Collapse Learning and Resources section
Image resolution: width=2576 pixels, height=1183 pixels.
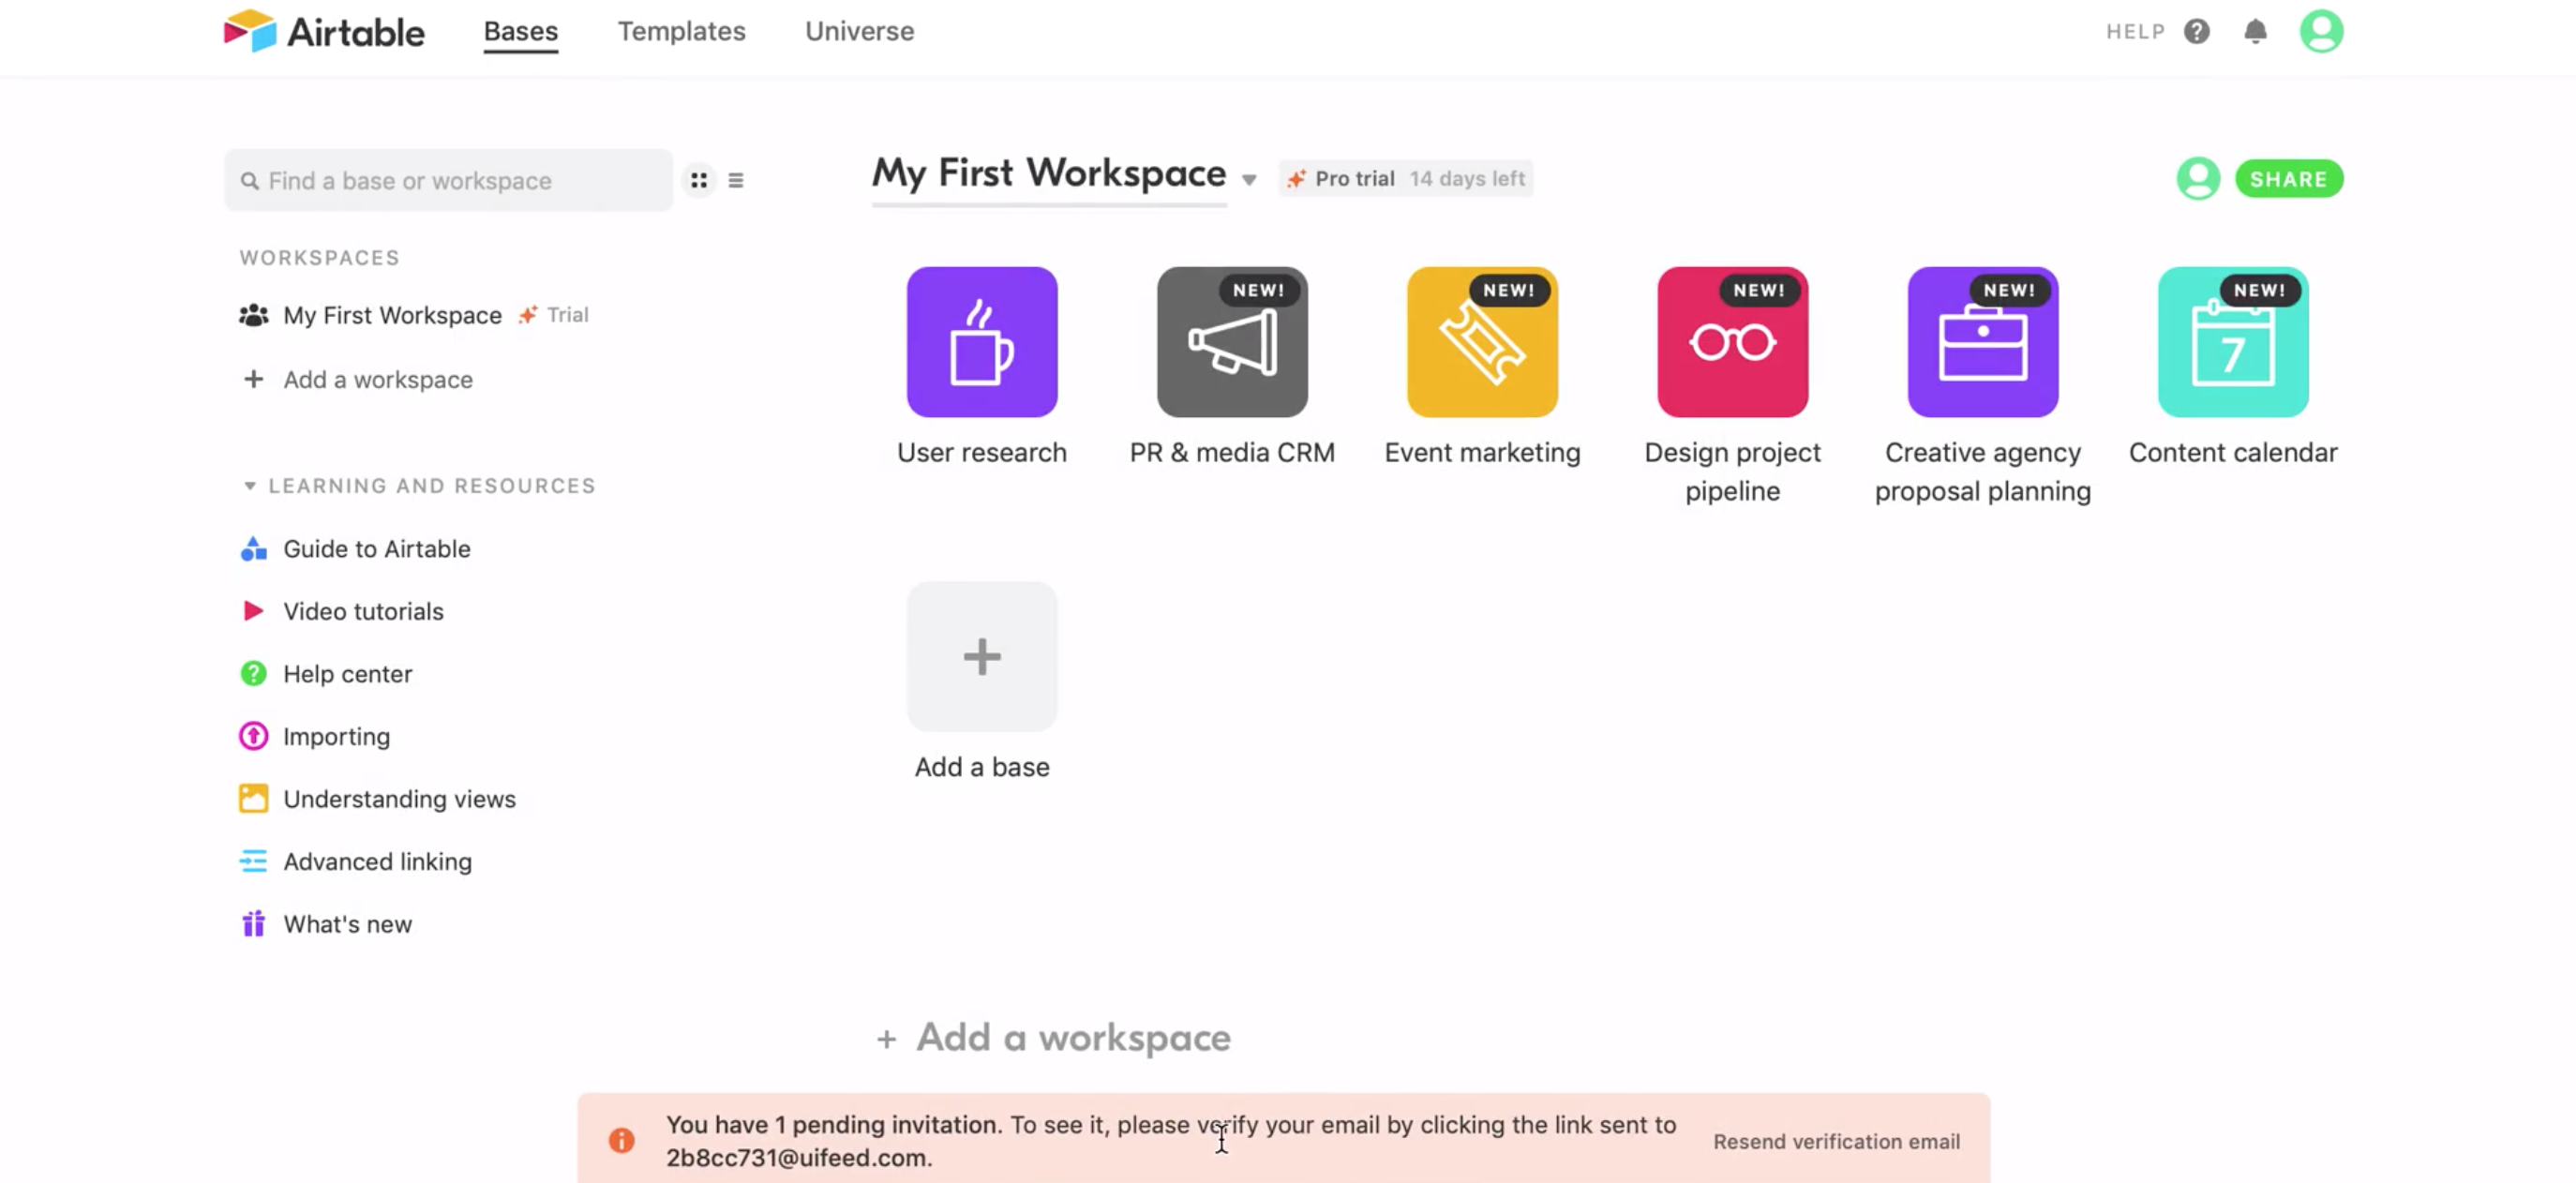[249, 486]
